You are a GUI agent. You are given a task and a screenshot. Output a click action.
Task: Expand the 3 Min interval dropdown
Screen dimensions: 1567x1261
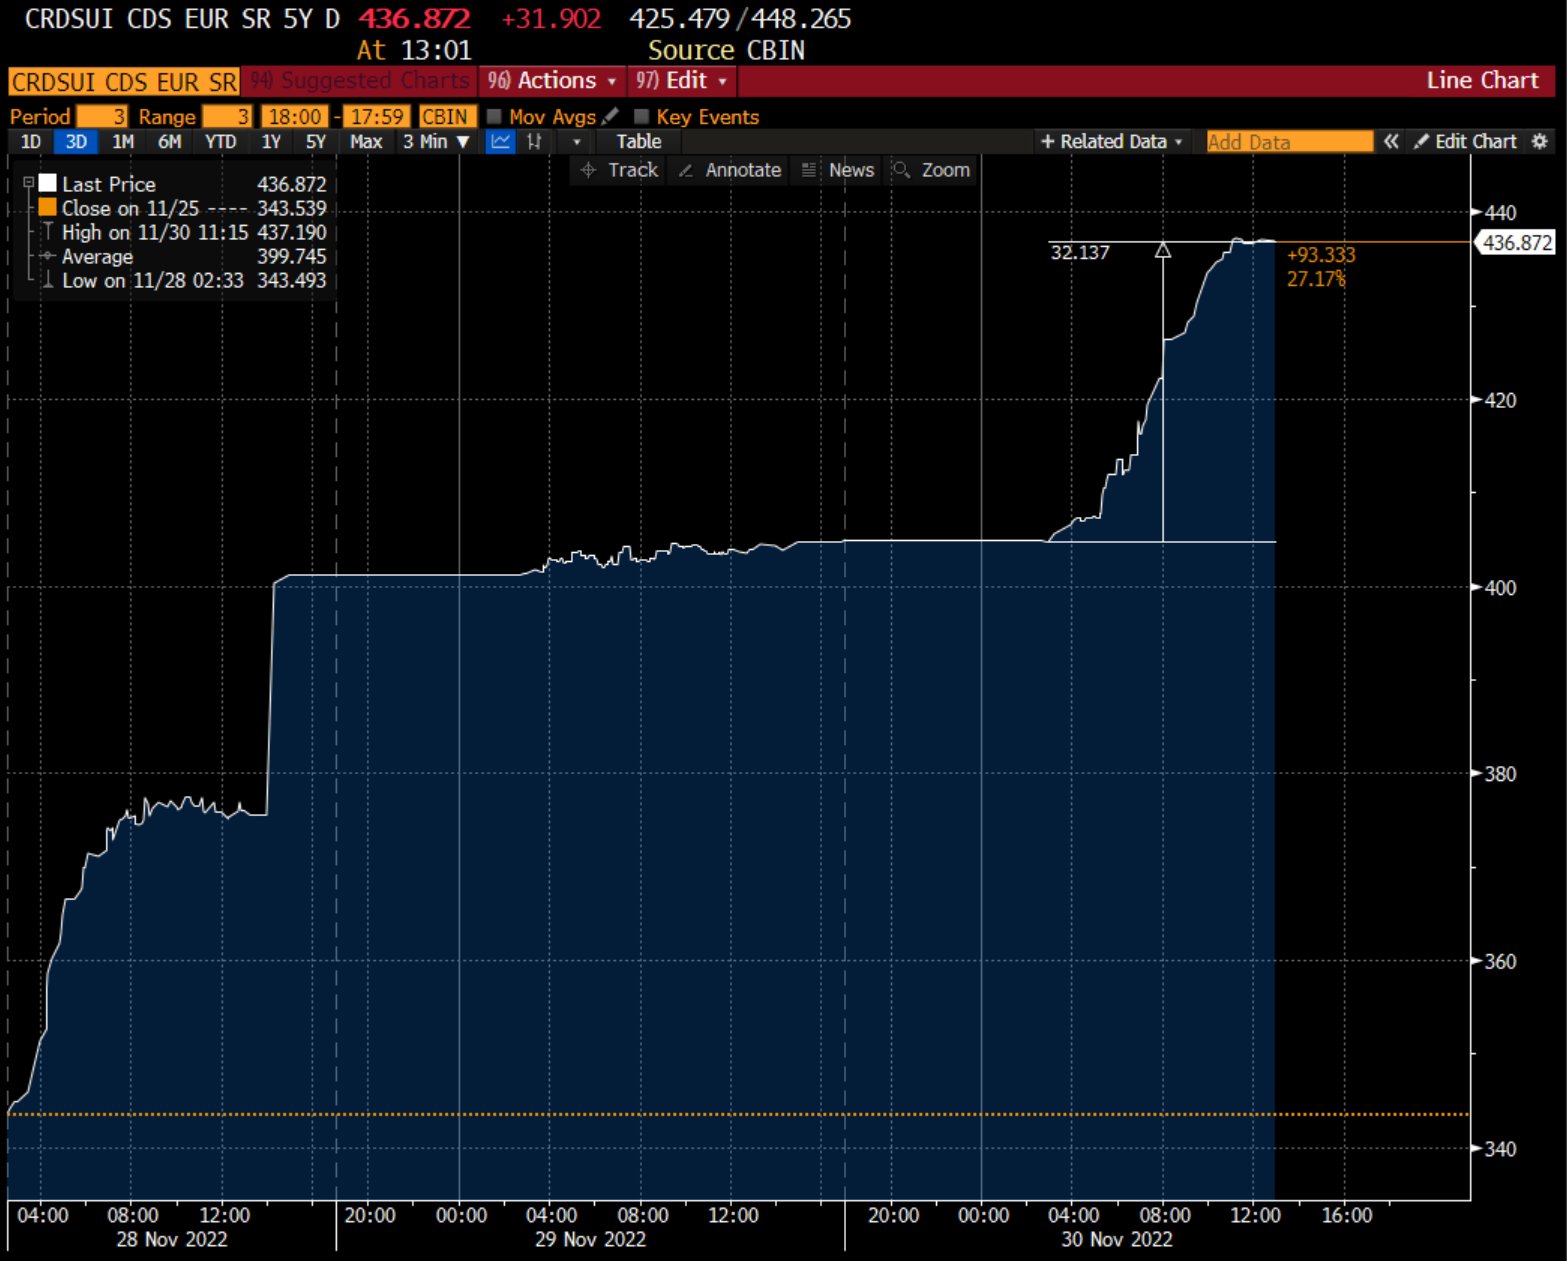point(436,142)
